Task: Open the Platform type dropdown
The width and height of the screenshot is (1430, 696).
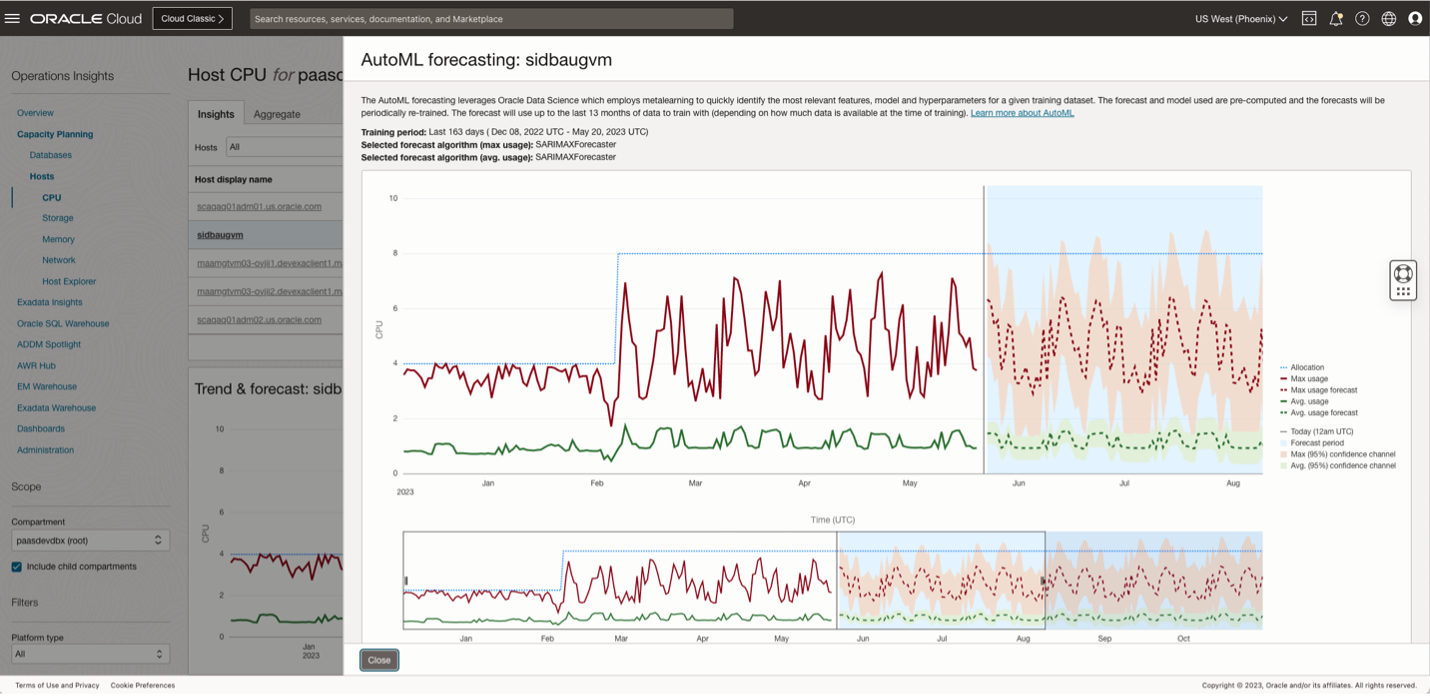Action: coord(90,653)
